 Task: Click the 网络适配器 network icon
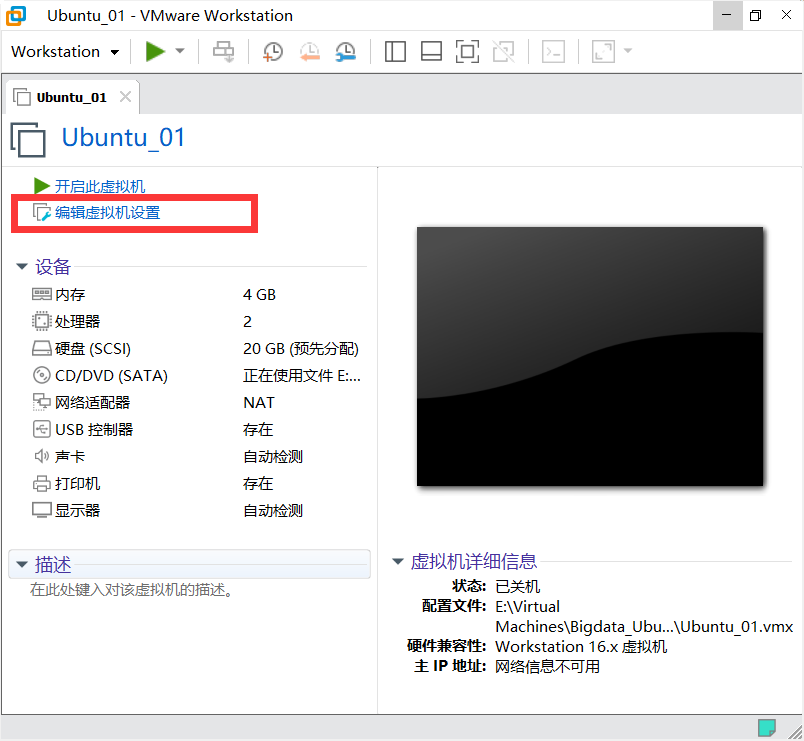click(x=42, y=403)
